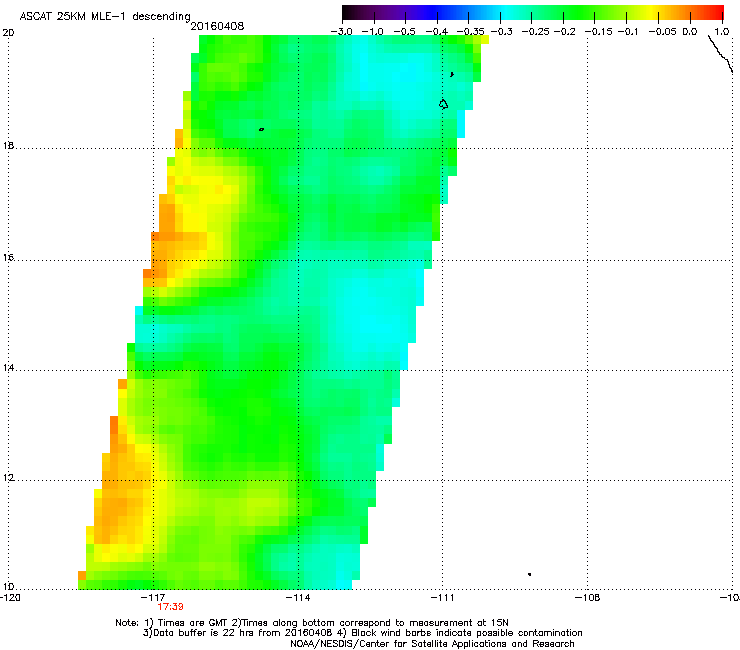Click the tiny island mark near 19.3N, -110.8
The height and width of the screenshot is (650, 740).
point(452,74)
